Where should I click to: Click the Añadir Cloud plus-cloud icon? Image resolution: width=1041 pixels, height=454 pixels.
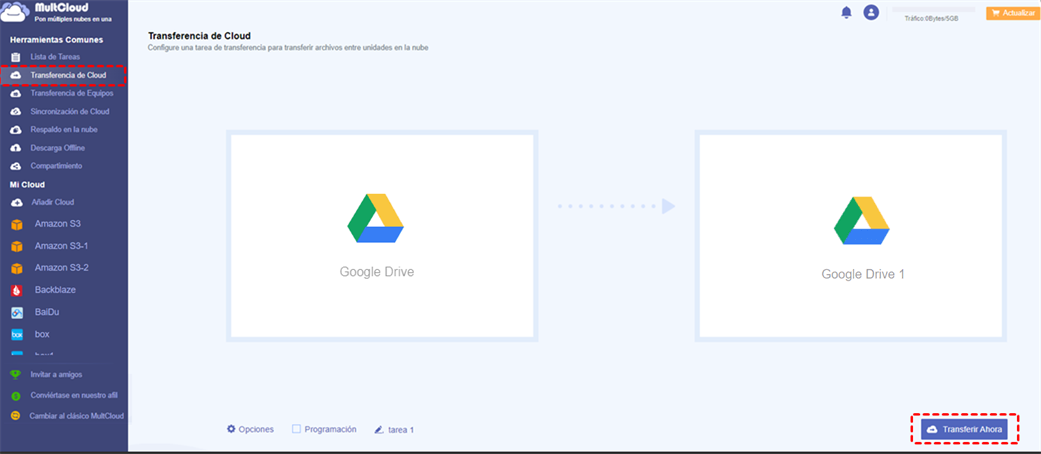17,202
